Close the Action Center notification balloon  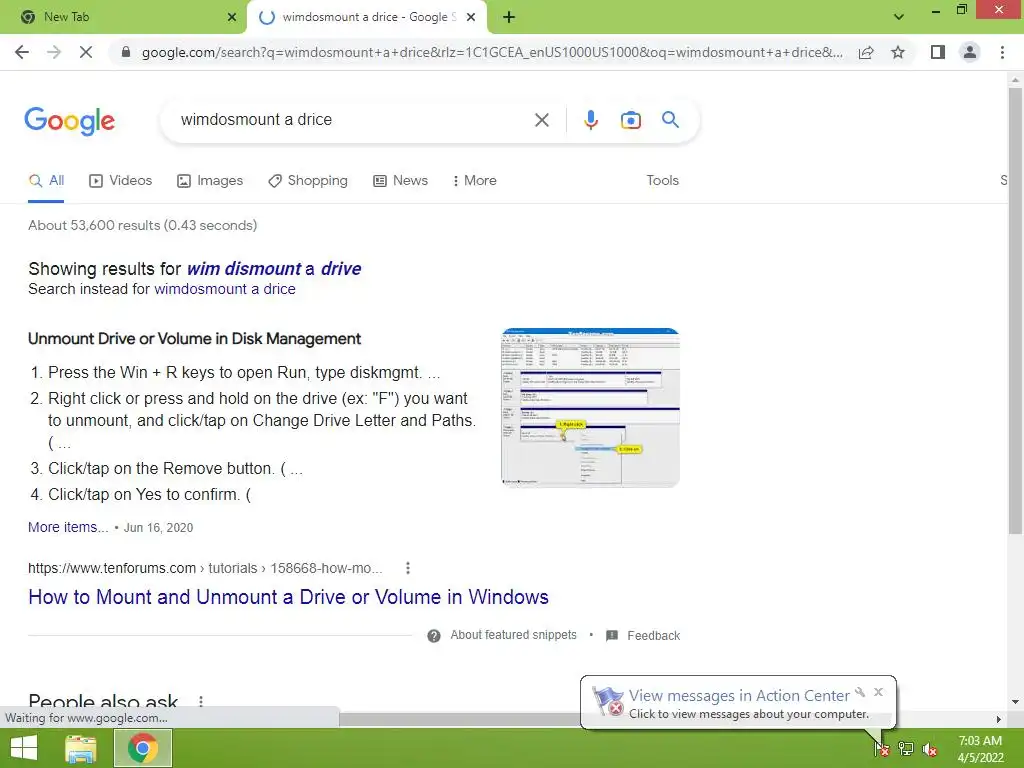coord(878,692)
